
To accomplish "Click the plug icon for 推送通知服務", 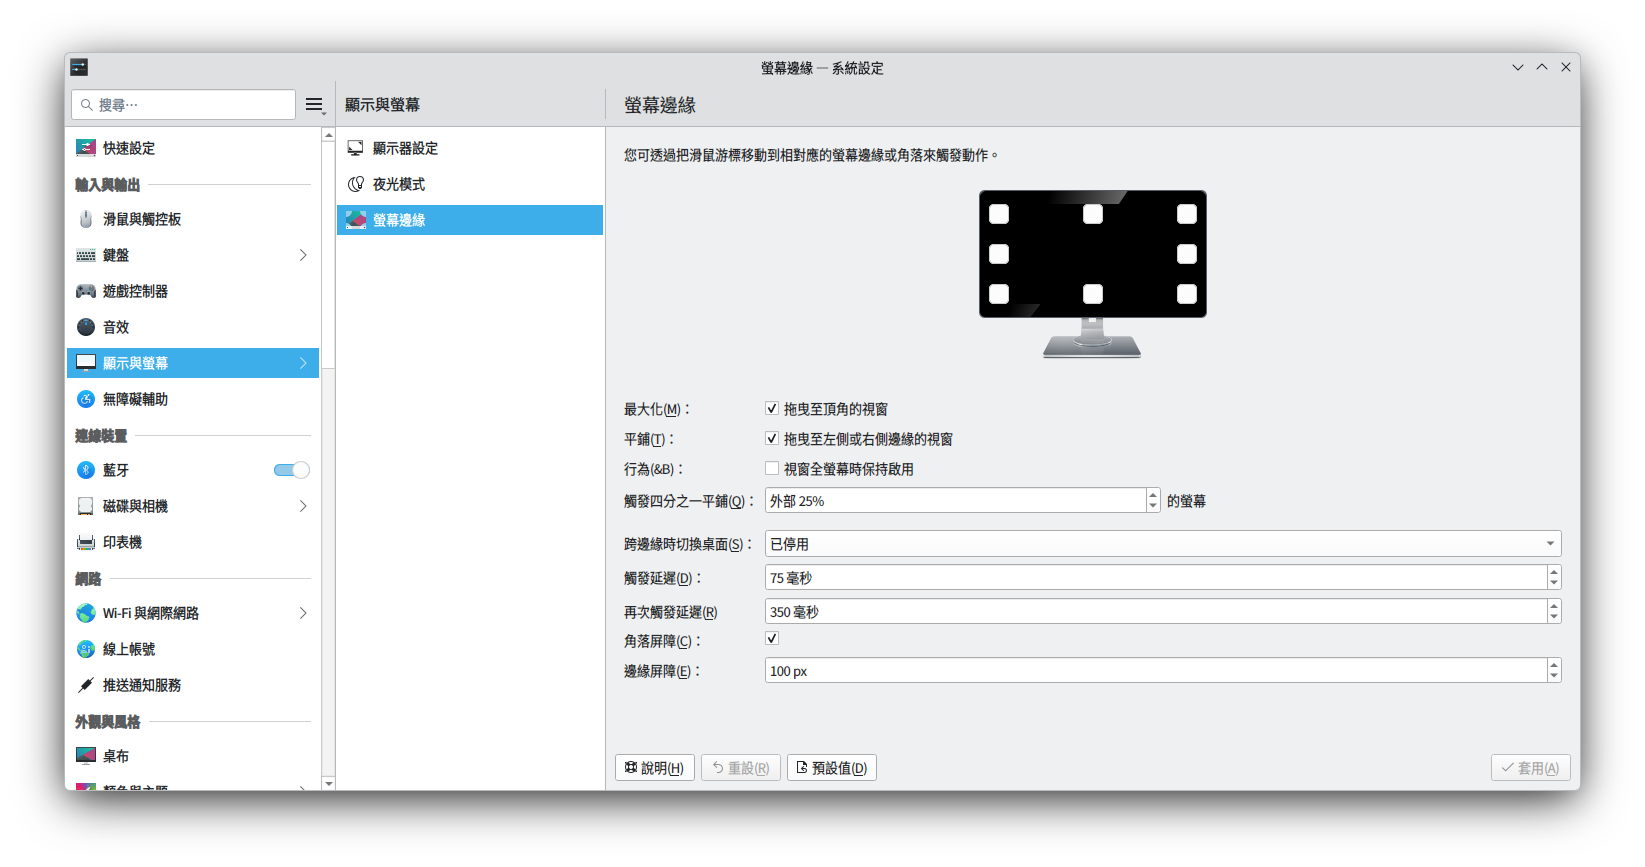I will pyautogui.click(x=86, y=685).
